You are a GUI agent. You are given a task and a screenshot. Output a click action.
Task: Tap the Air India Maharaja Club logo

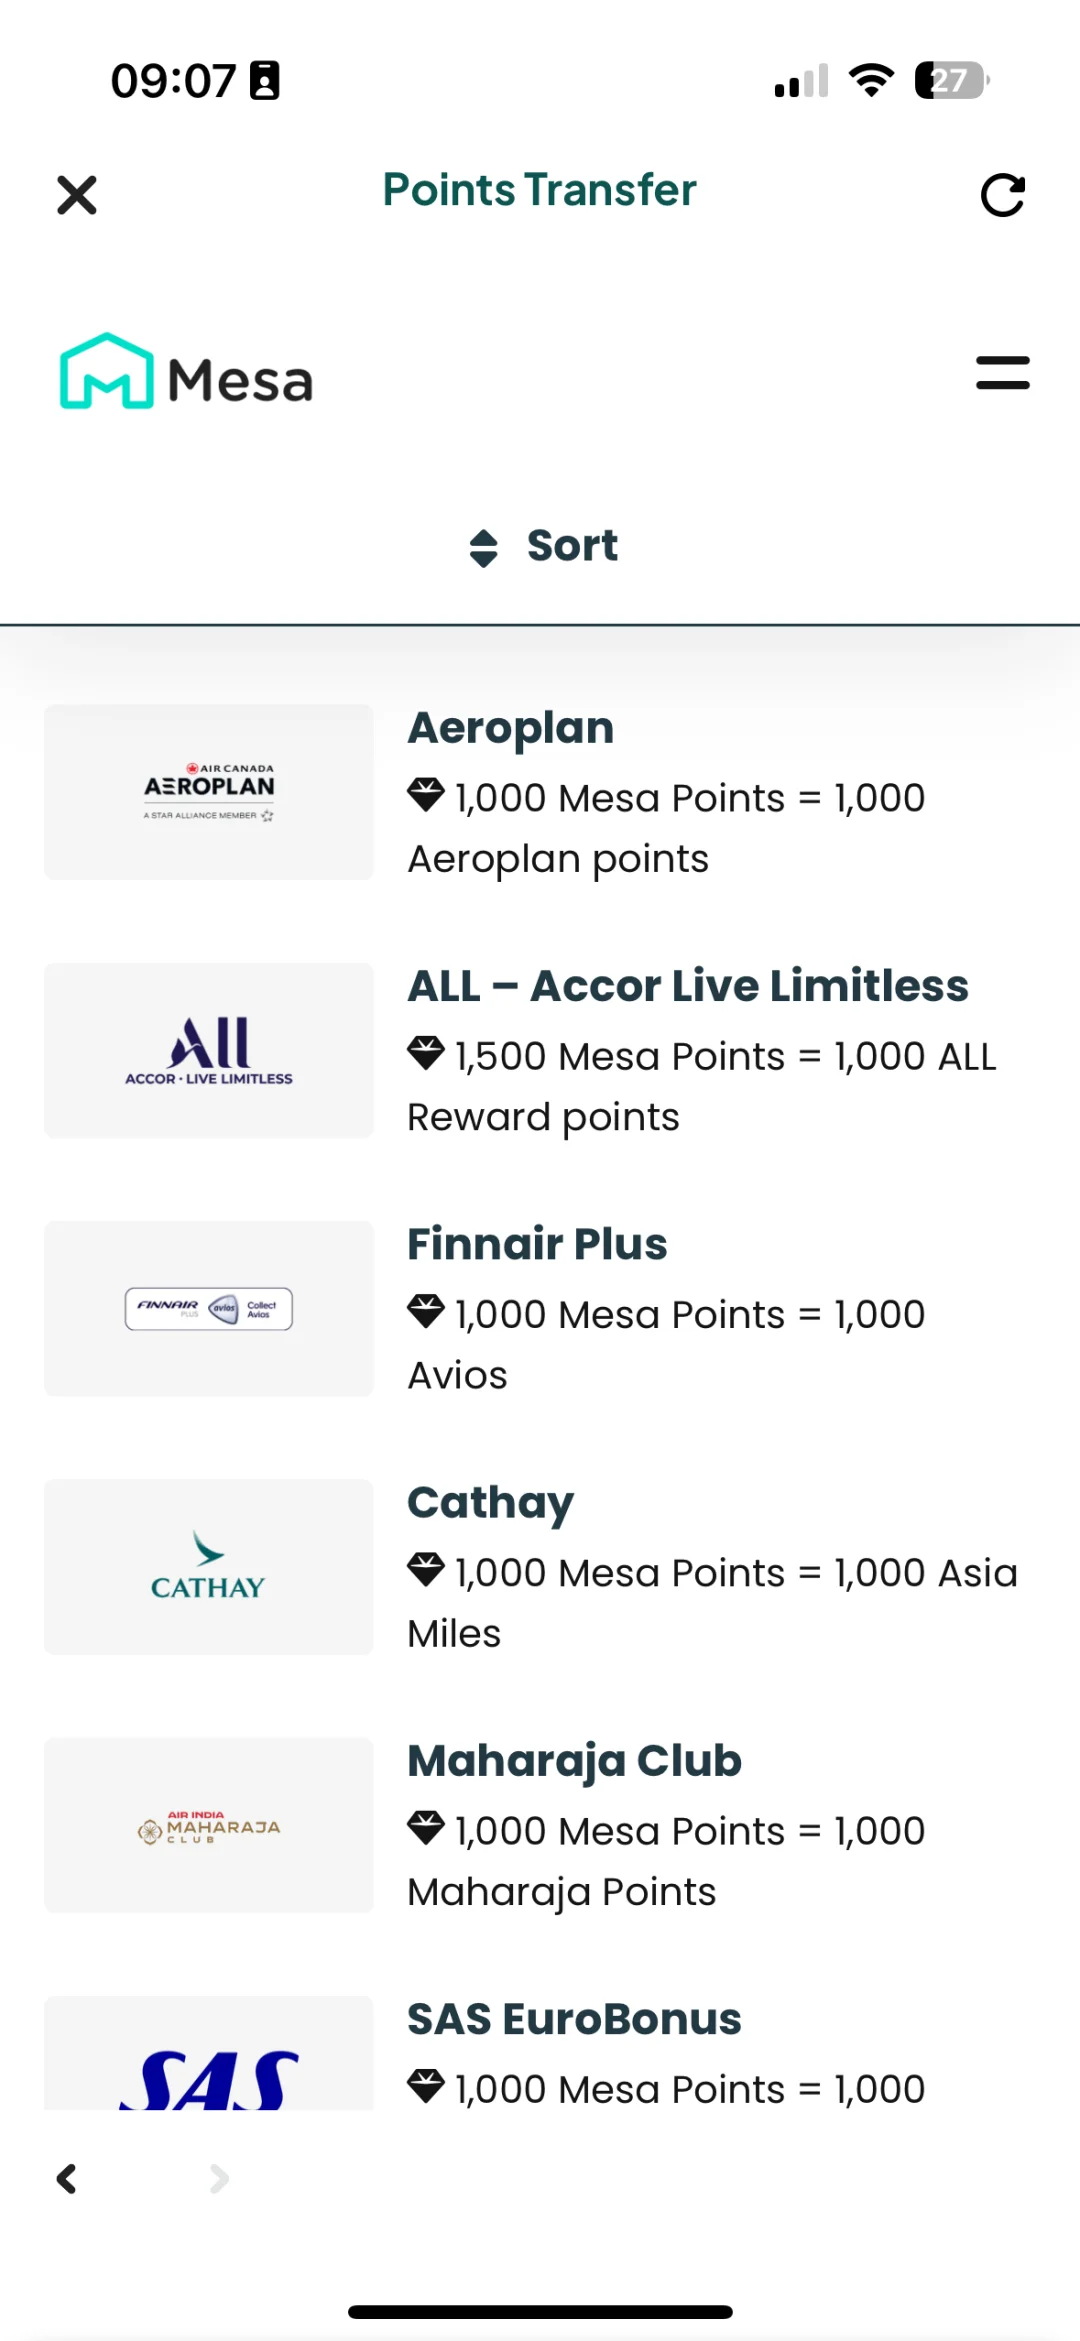click(209, 1825)
